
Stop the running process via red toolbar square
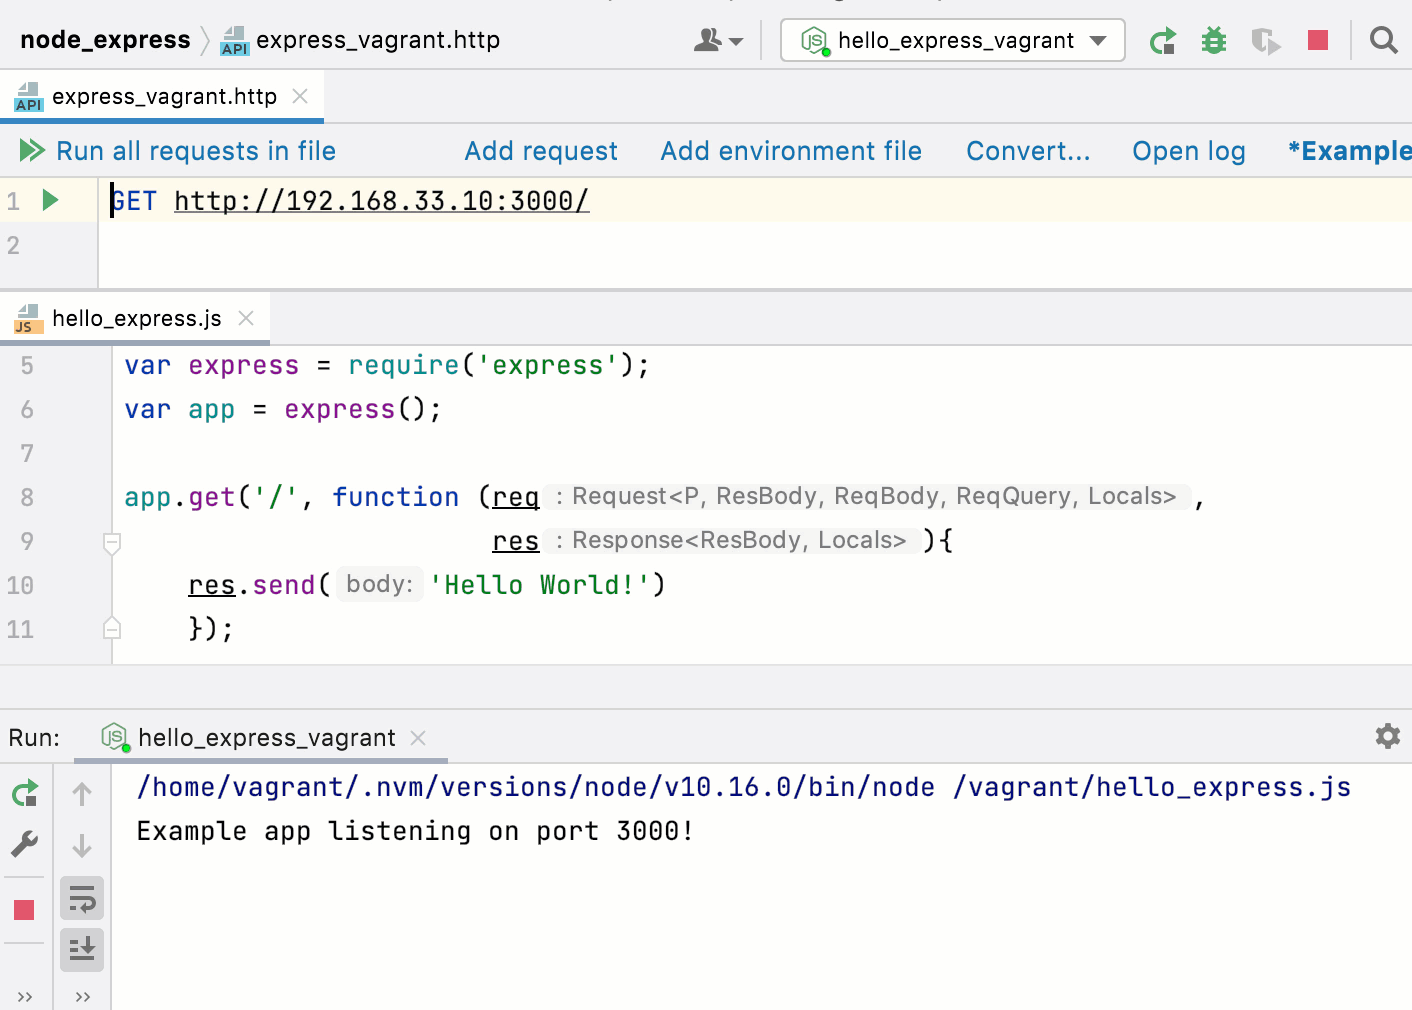point(1318,40)
